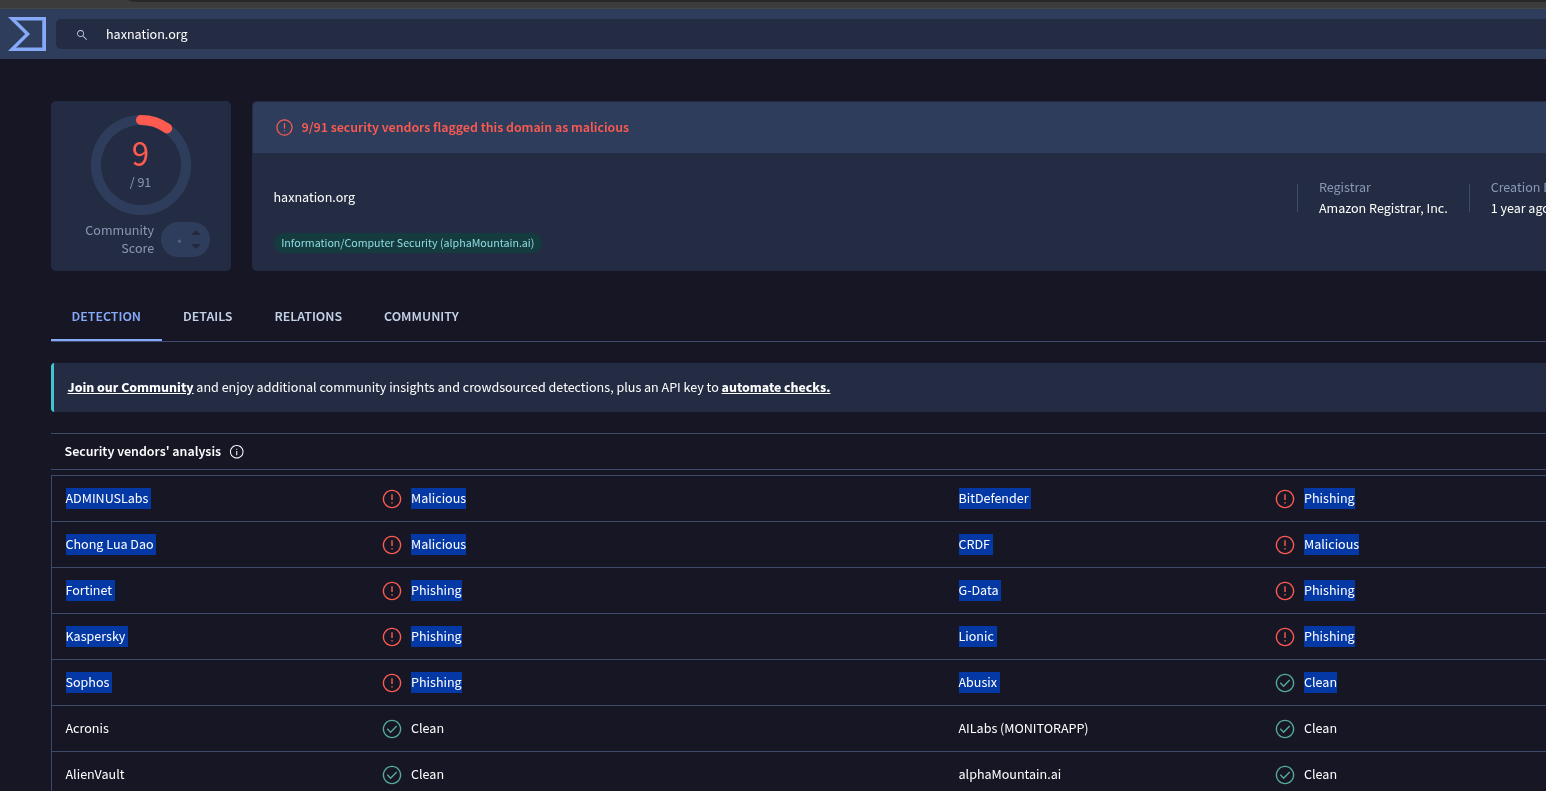Click the Fortinet vendor name
The width and height of the screenshot is (1546, 791).
[89, 590]
